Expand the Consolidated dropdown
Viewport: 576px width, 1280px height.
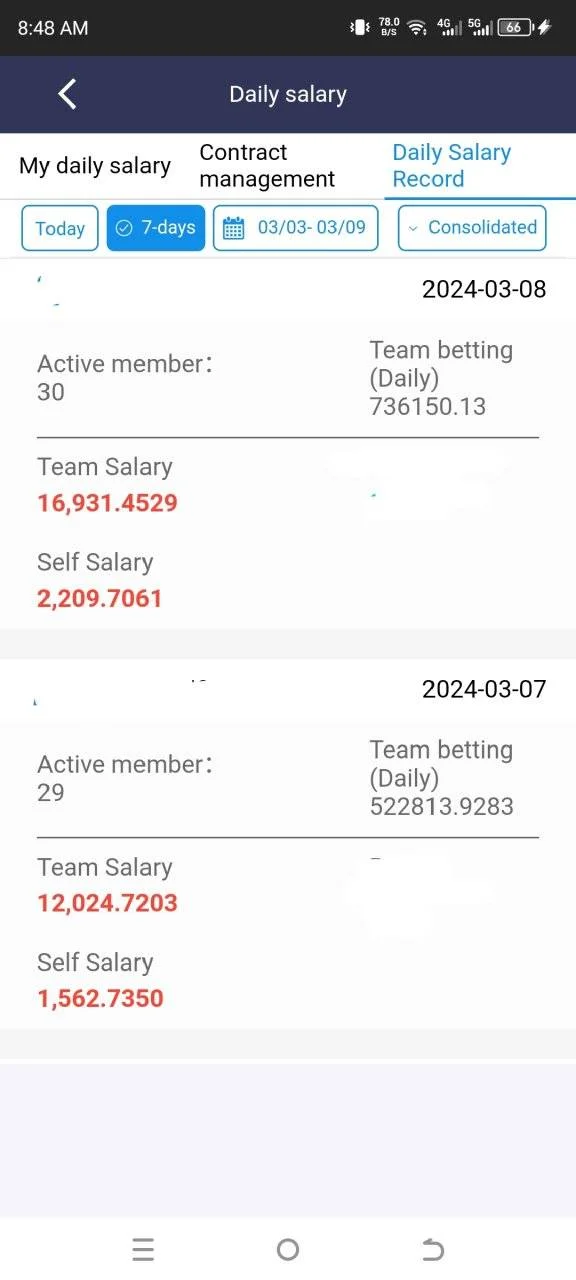coord(472,228)
